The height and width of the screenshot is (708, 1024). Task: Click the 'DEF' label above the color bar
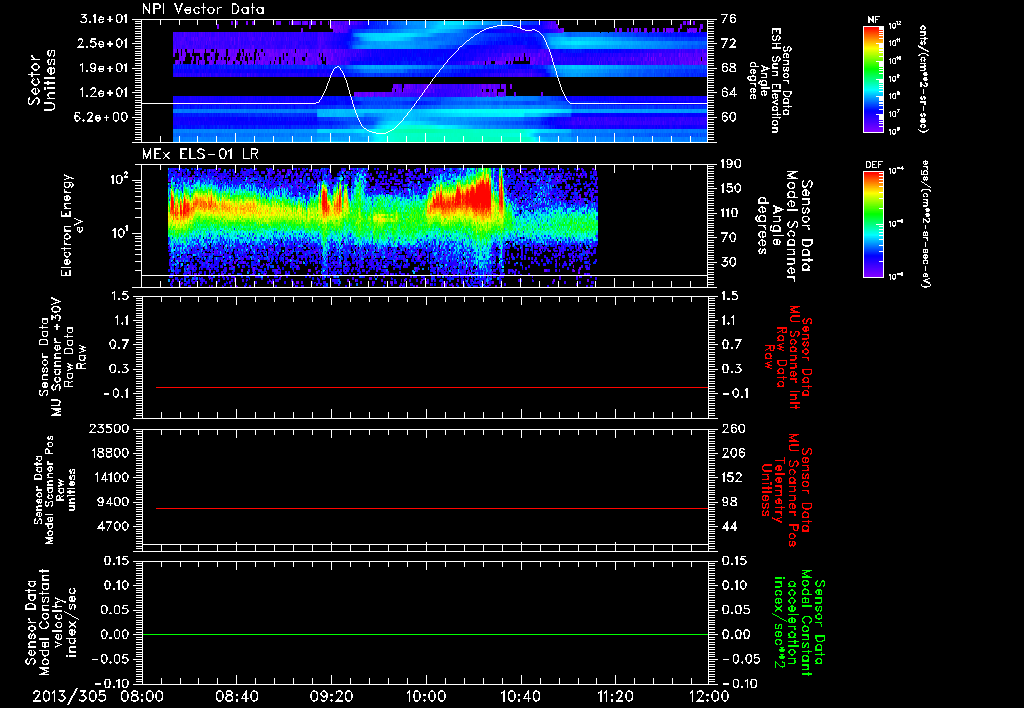[x=874, y=165]
